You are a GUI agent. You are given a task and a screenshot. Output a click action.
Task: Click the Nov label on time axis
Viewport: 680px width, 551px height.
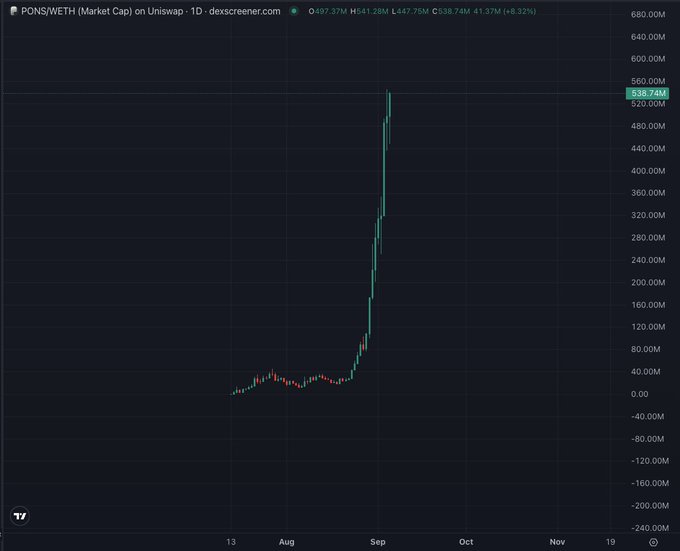[557, 542]
